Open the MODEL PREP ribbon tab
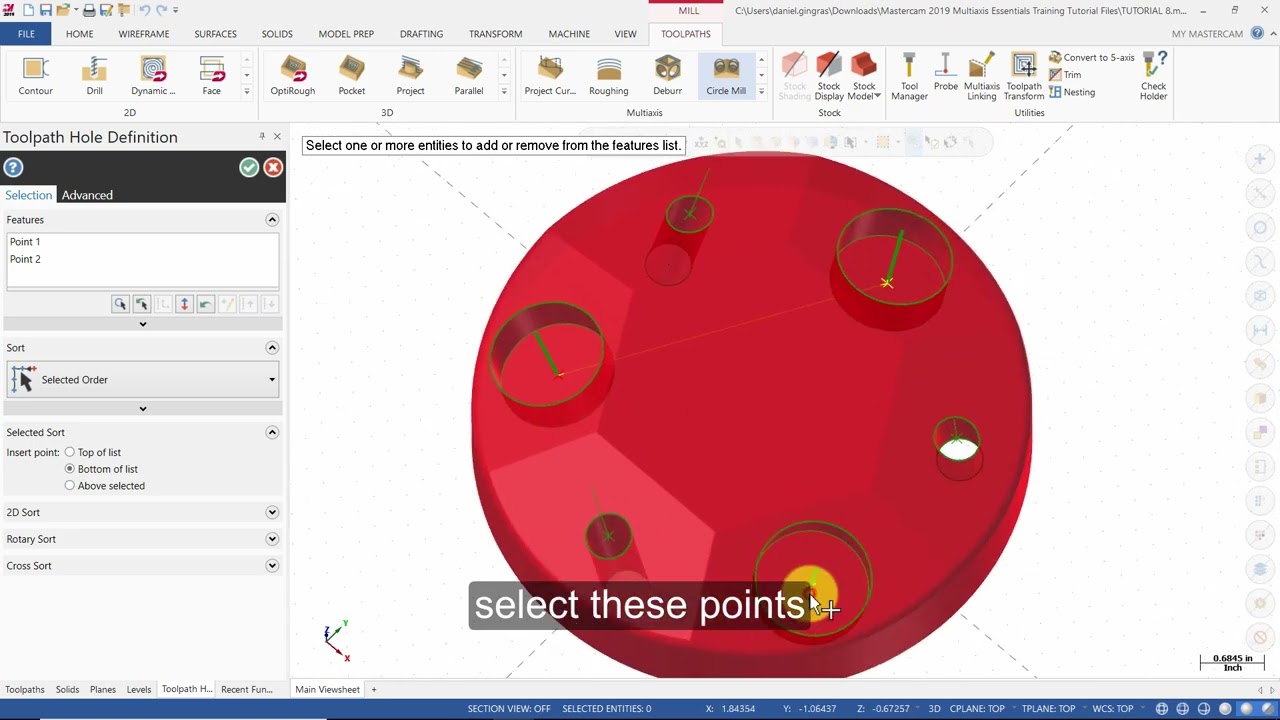 (346, 34)
